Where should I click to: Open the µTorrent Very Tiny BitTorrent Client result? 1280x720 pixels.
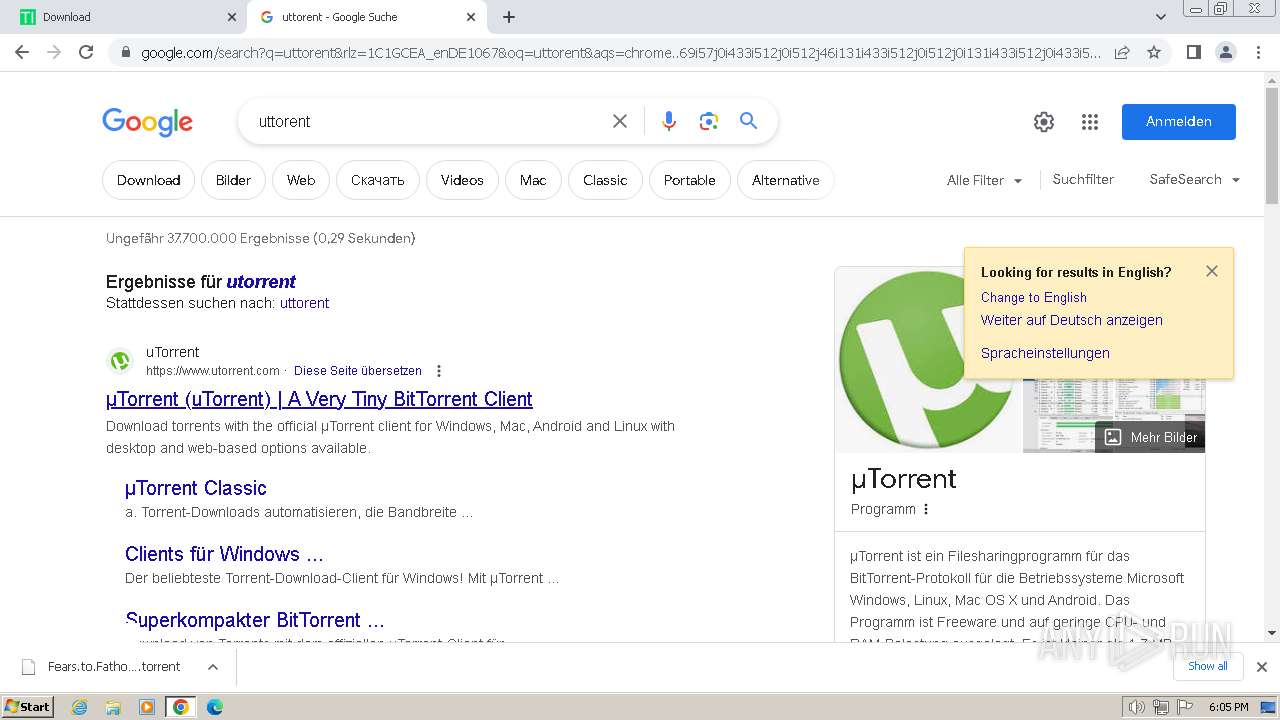(x=319, y=399)
